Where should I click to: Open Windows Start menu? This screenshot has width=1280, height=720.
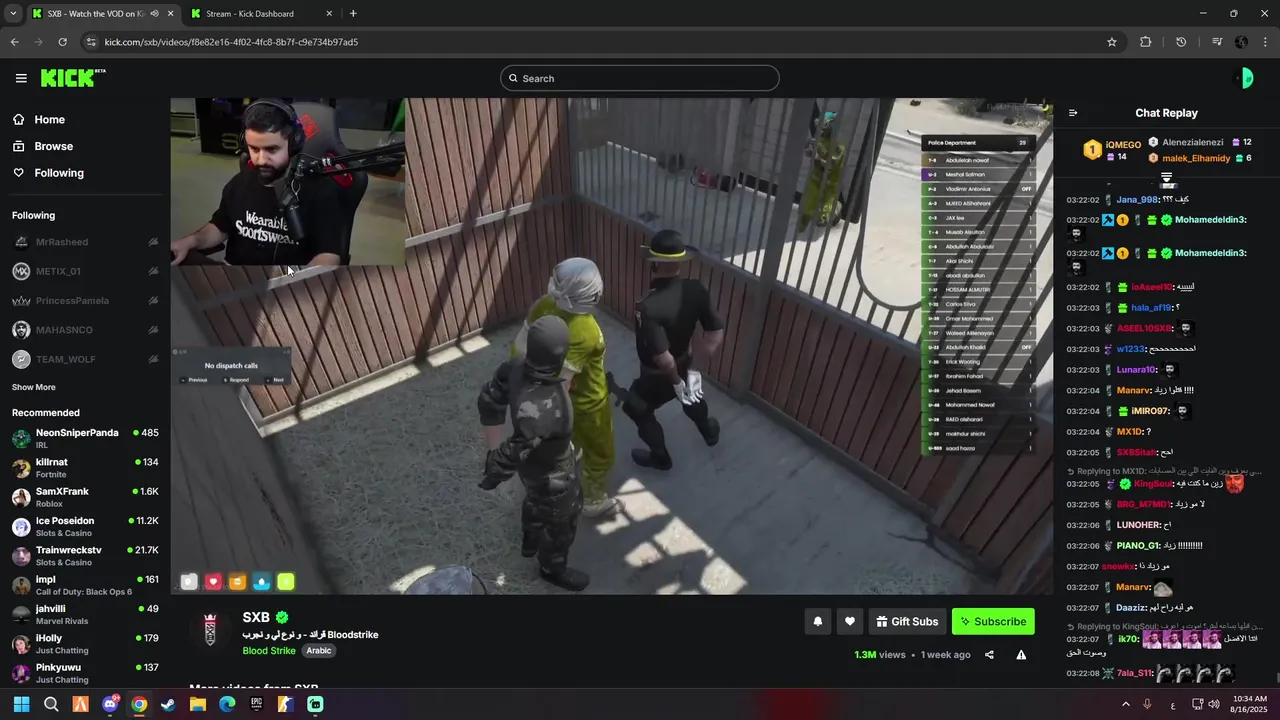click(21, 704)
